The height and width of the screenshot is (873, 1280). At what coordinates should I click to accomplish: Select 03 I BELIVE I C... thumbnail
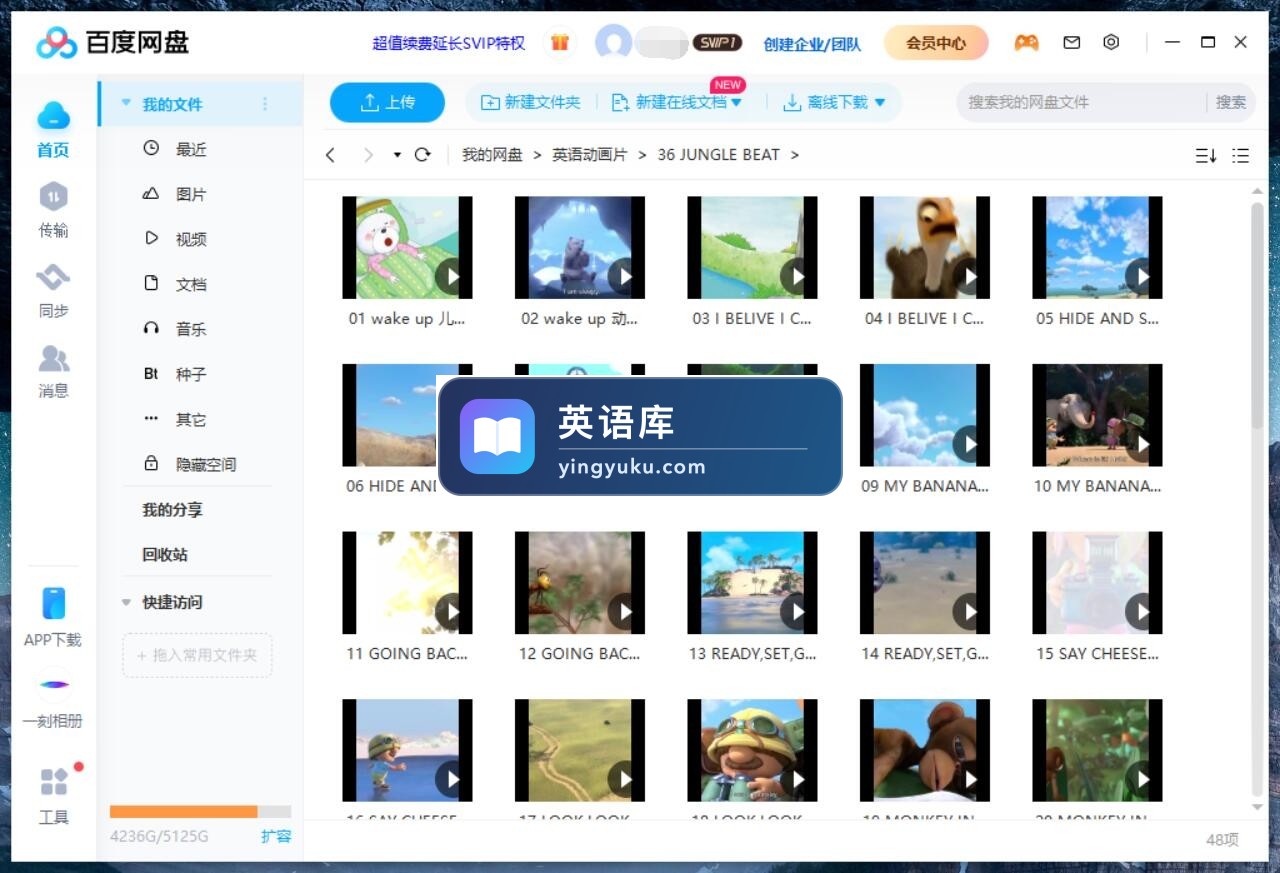point(752,247)
